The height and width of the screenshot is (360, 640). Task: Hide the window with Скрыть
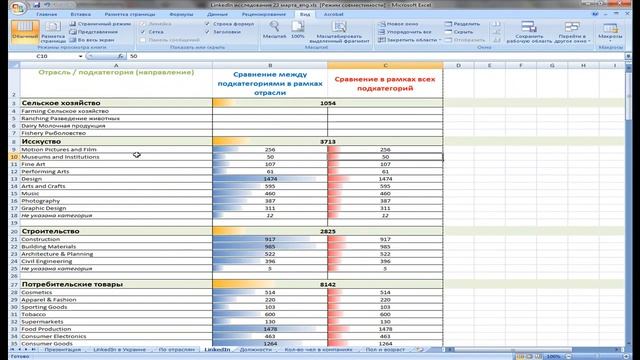(459, 32)
